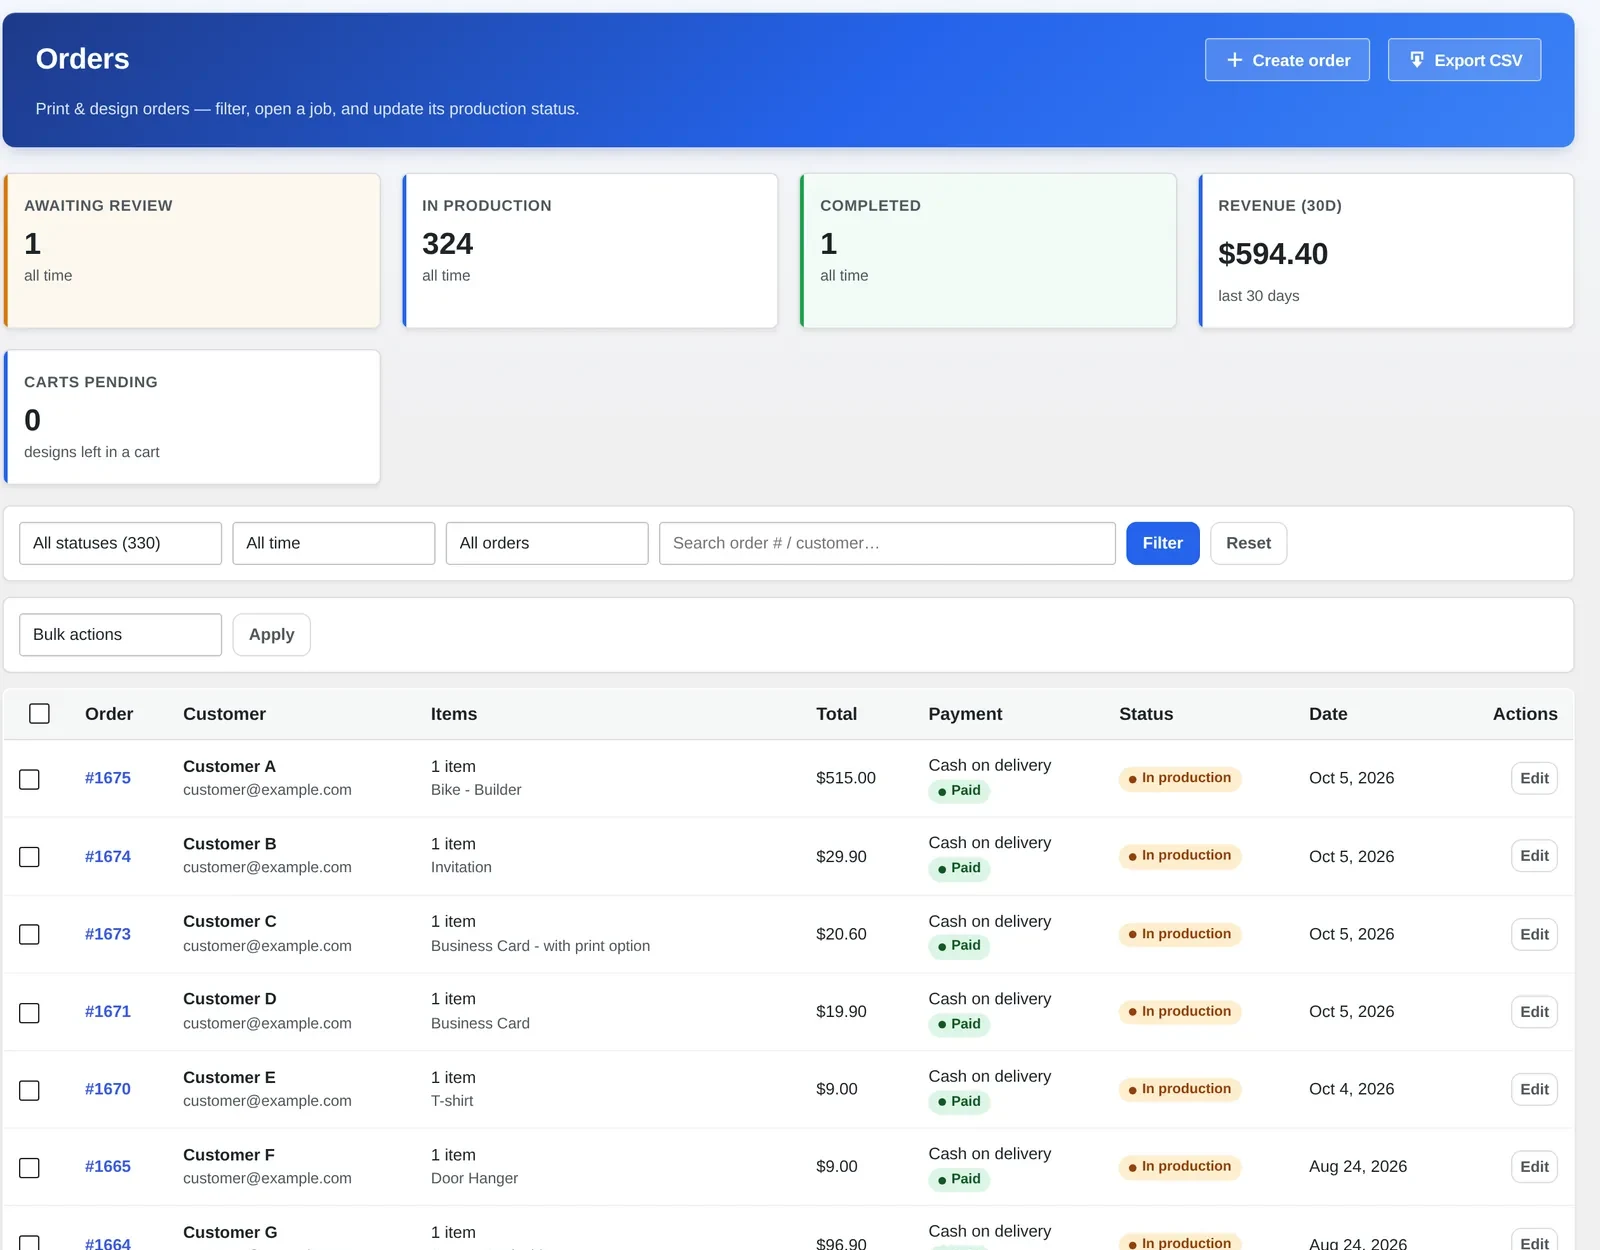Select the checkbox for order #1665
The image size is (1600, 1250).
click(x=30, y=1167)
